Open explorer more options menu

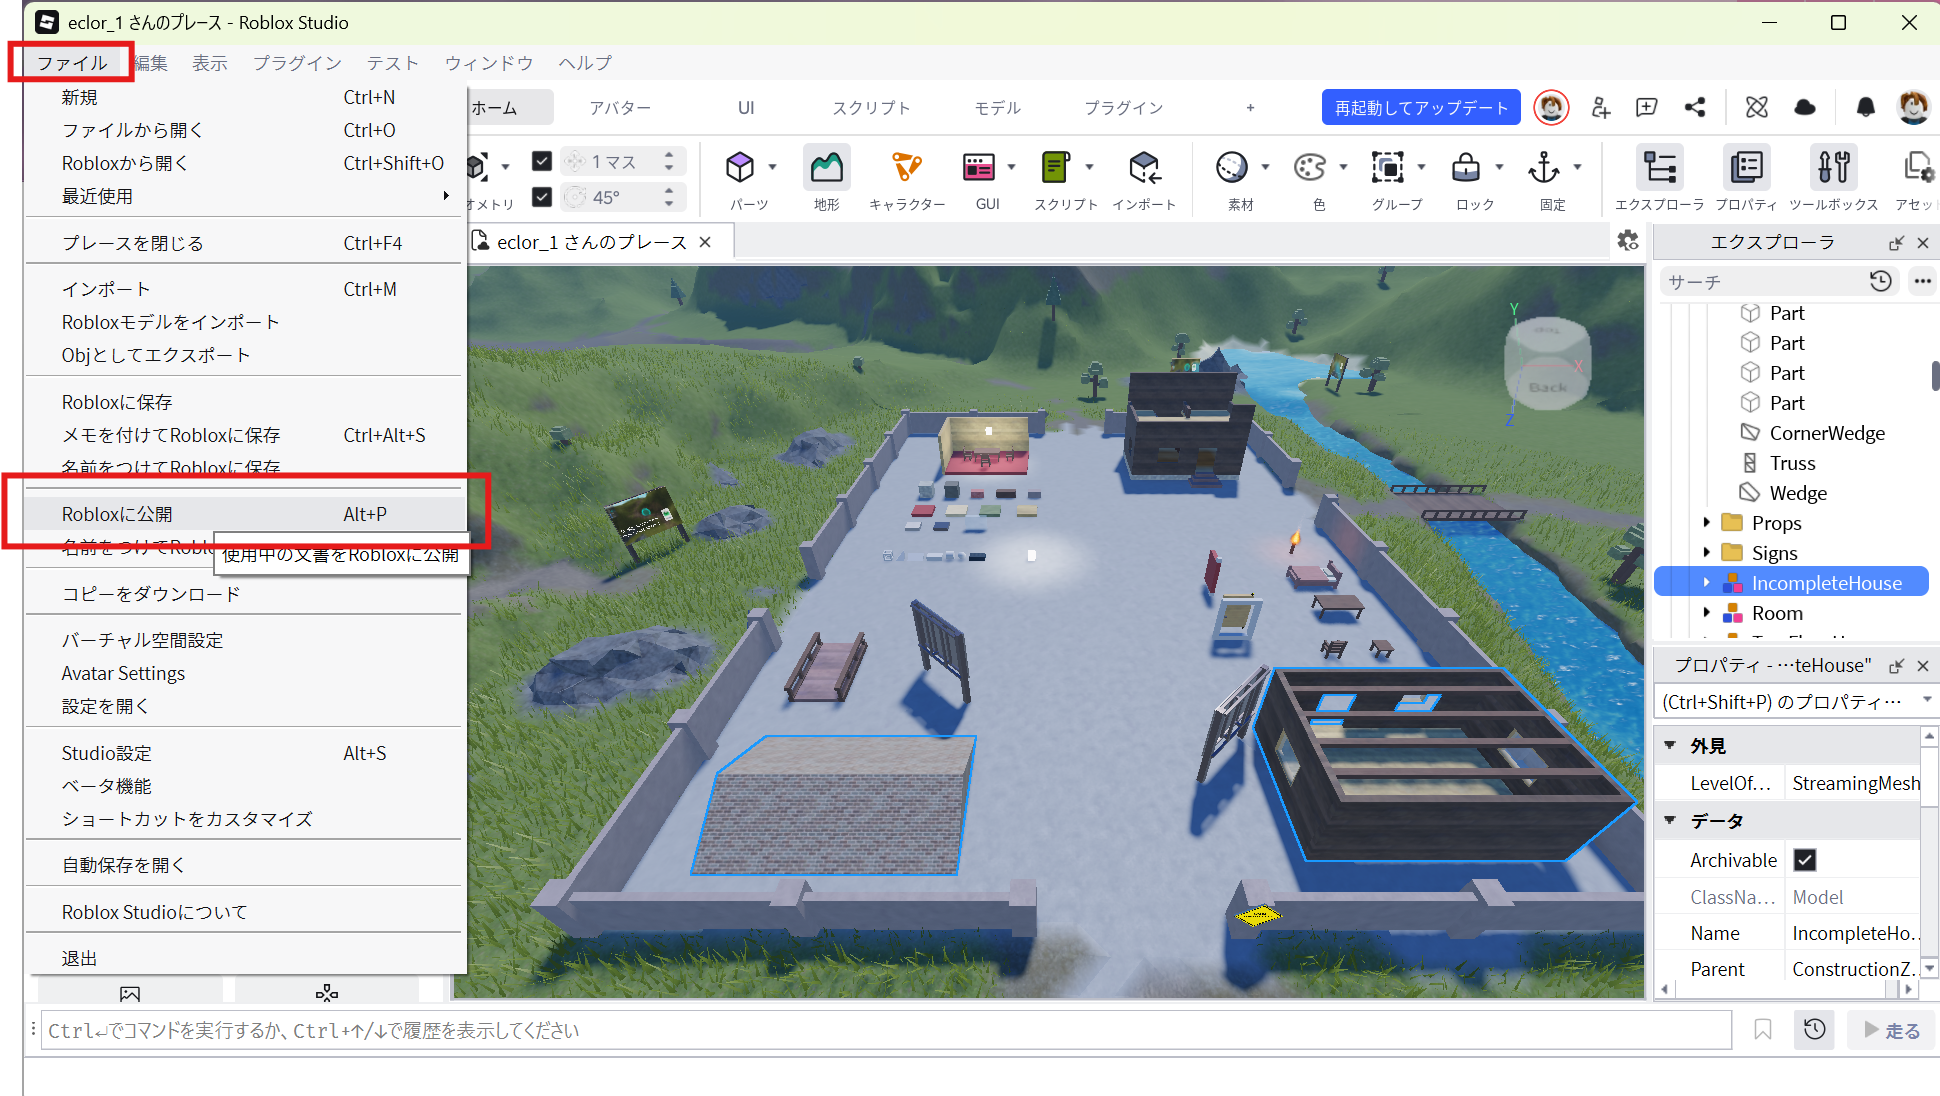pyautogui.click(x=1922, y=281)
